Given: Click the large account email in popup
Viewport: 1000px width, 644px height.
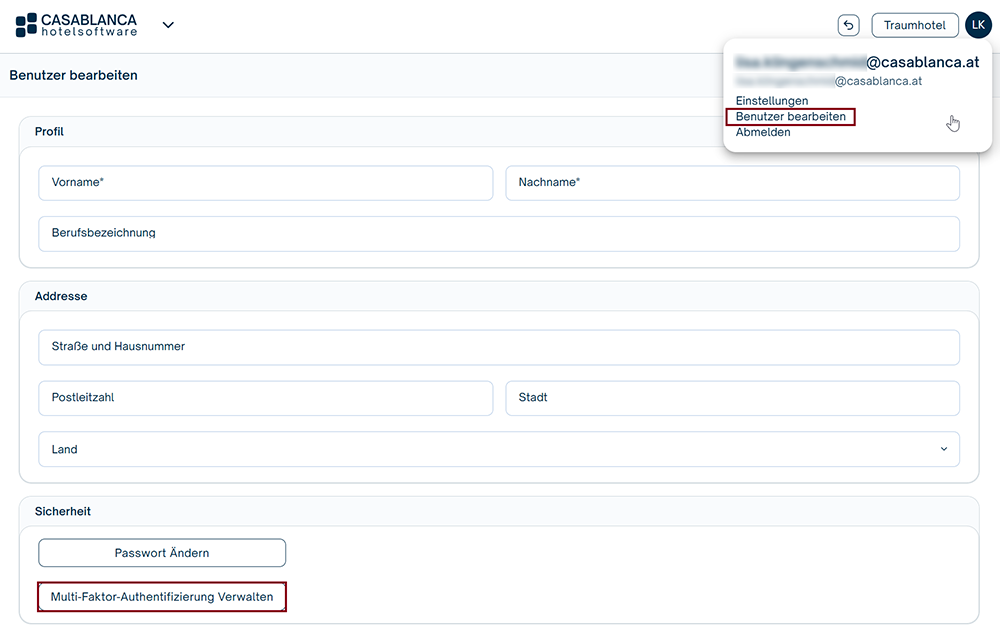Looking at the screenshot, I should [857, 62].
